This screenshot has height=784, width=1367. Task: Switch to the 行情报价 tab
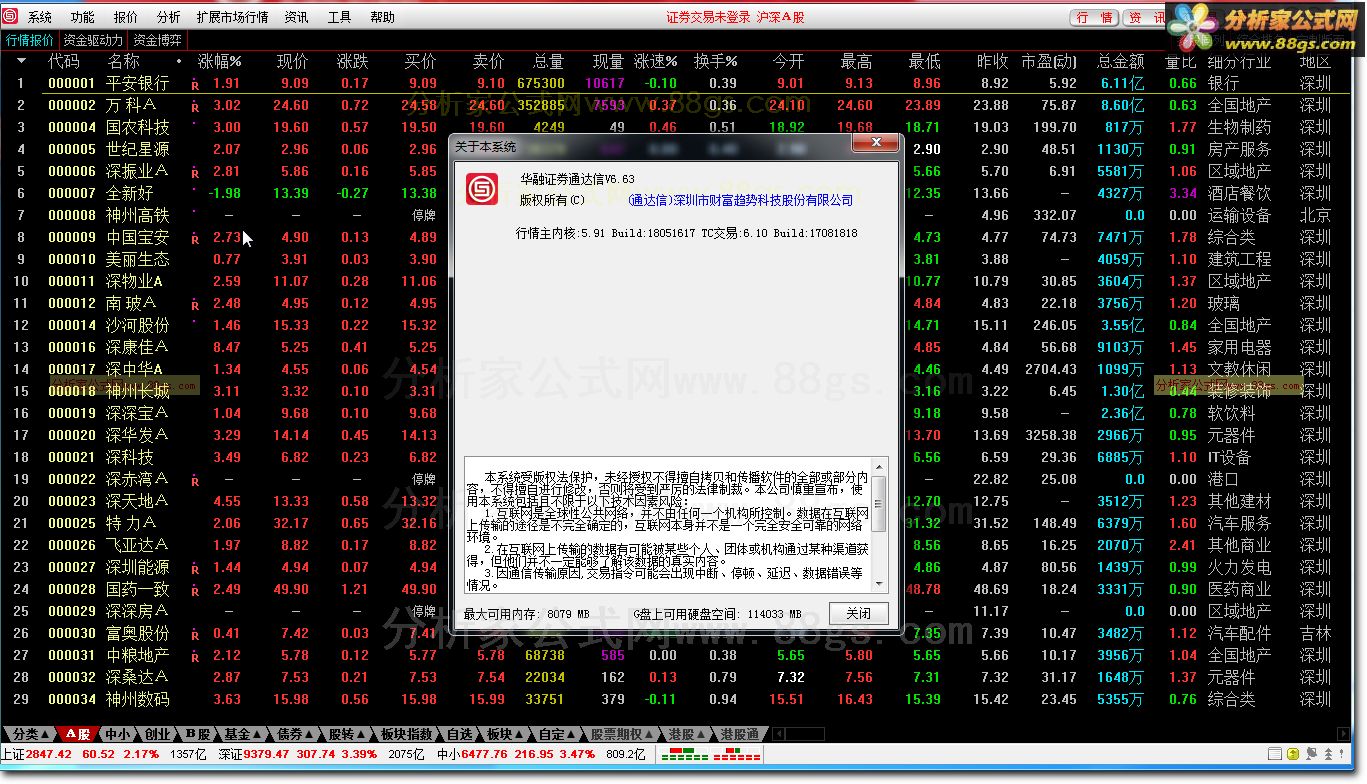[x=30, y=40]
